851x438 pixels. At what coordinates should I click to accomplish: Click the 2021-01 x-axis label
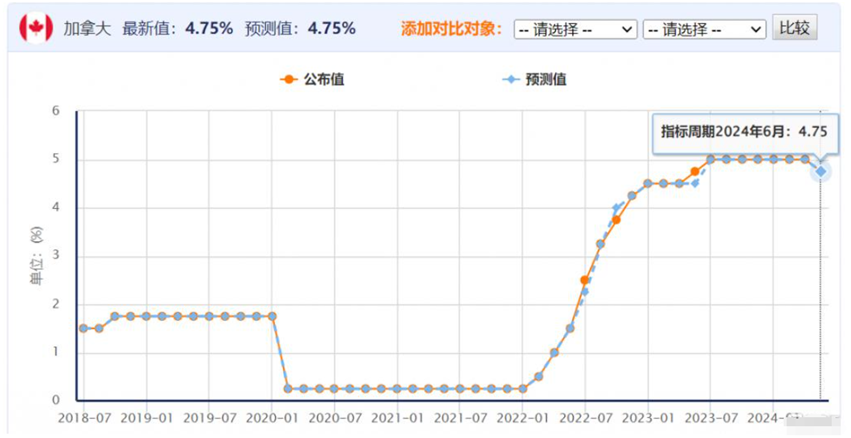coord(397,417)
